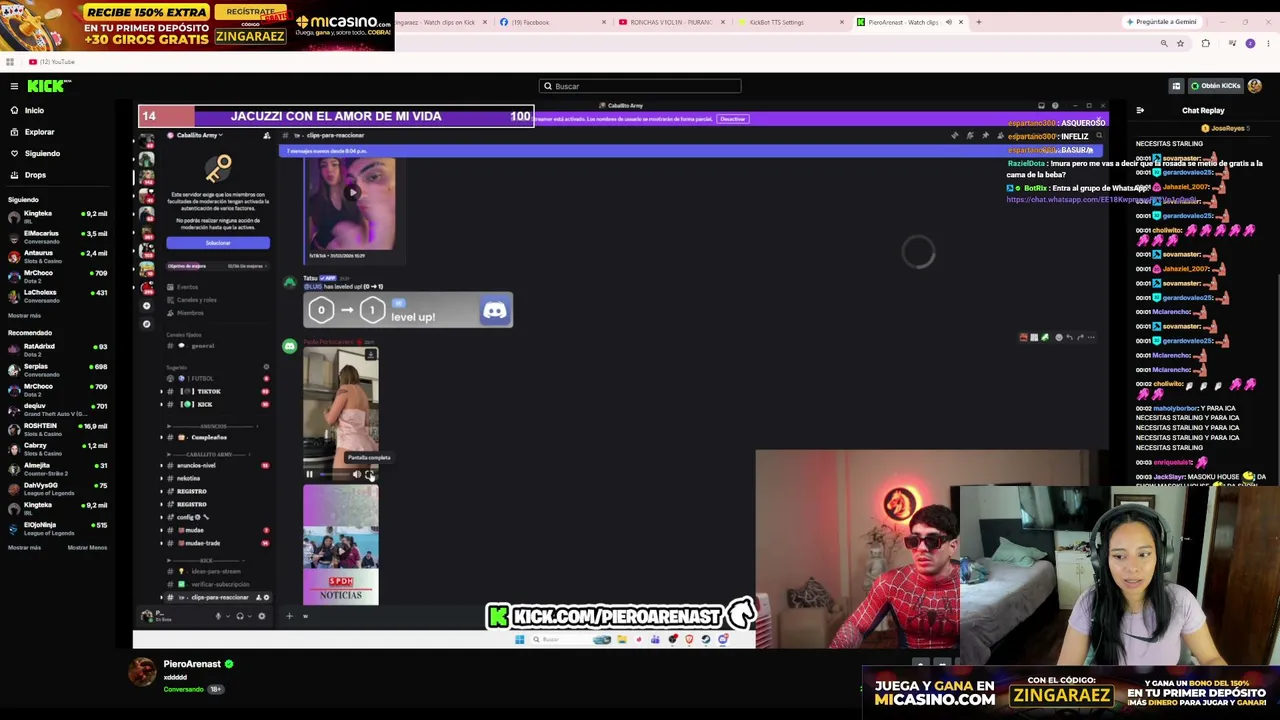1280x720 pixels.
Task: Mute the PieroArenast tab via speaker icon
Action: [x=948, y=22]
